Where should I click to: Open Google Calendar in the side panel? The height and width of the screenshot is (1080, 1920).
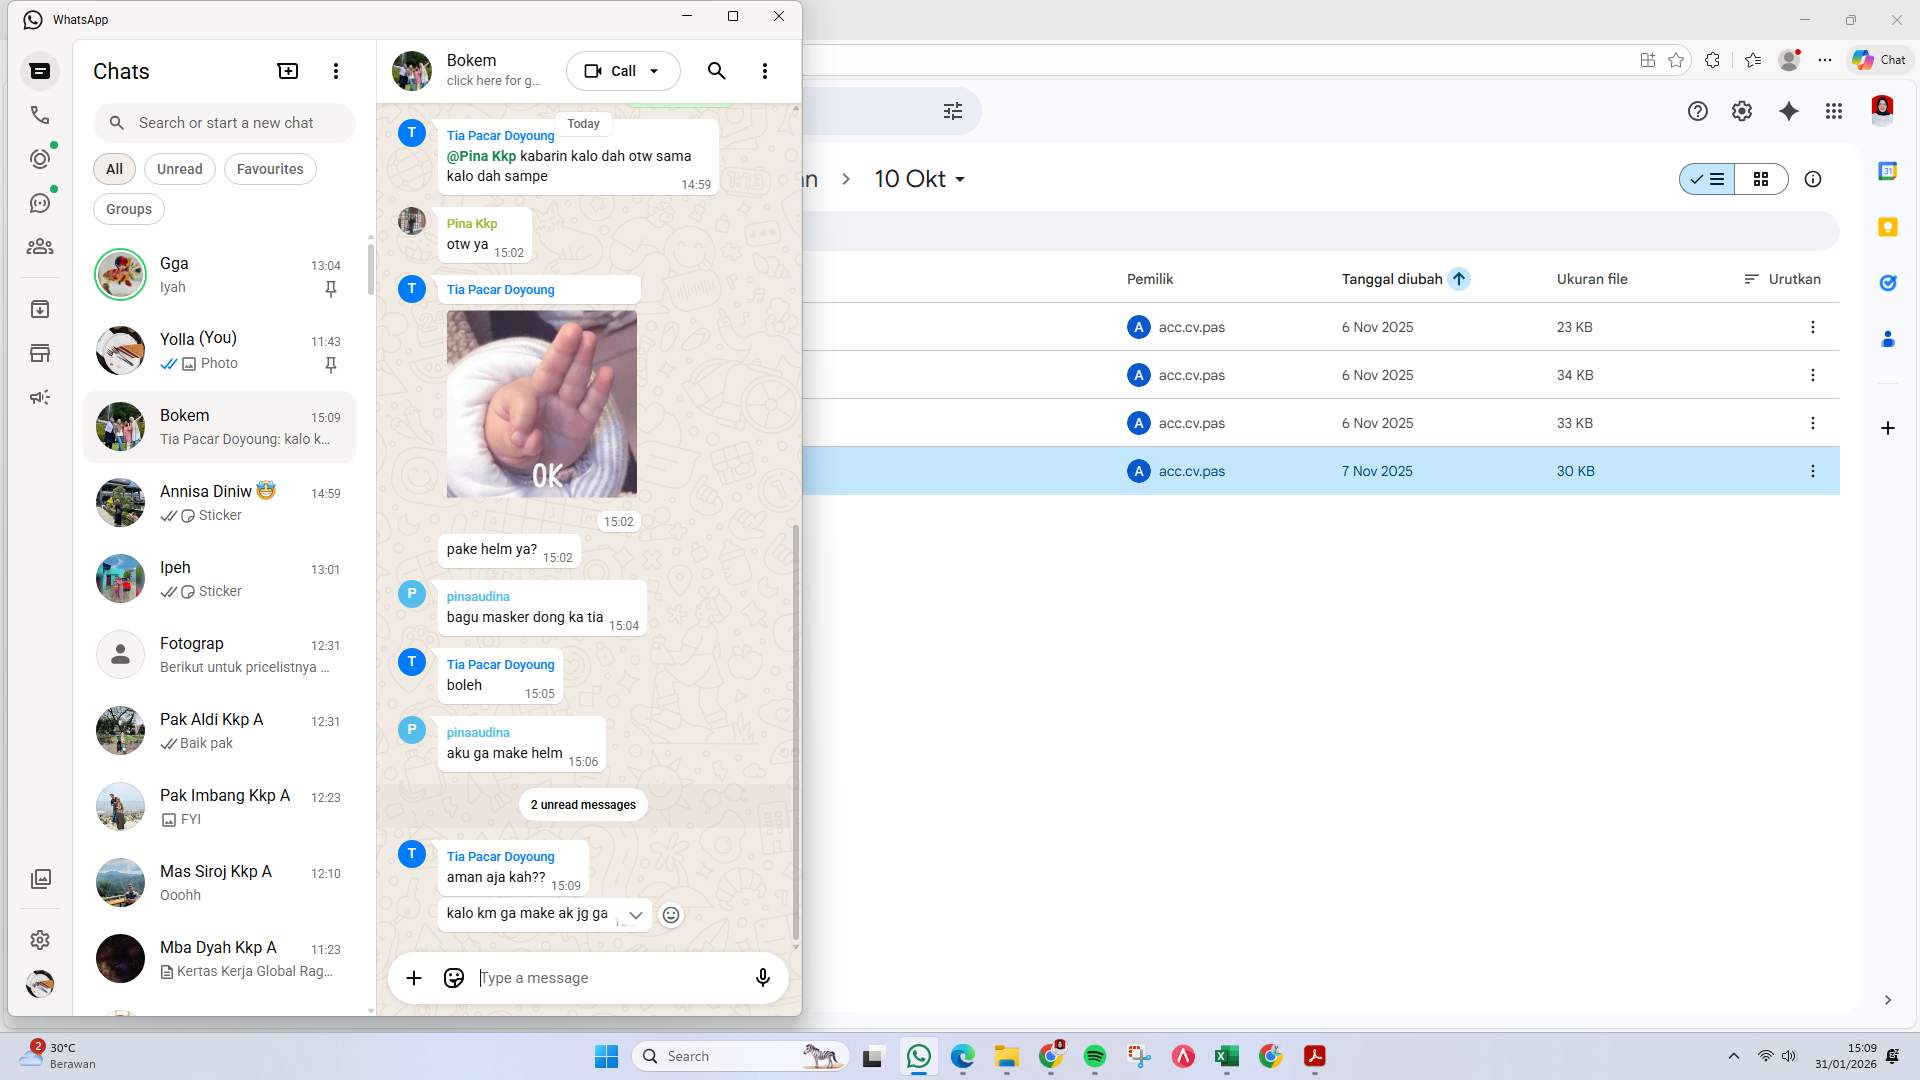(1888, 171)
